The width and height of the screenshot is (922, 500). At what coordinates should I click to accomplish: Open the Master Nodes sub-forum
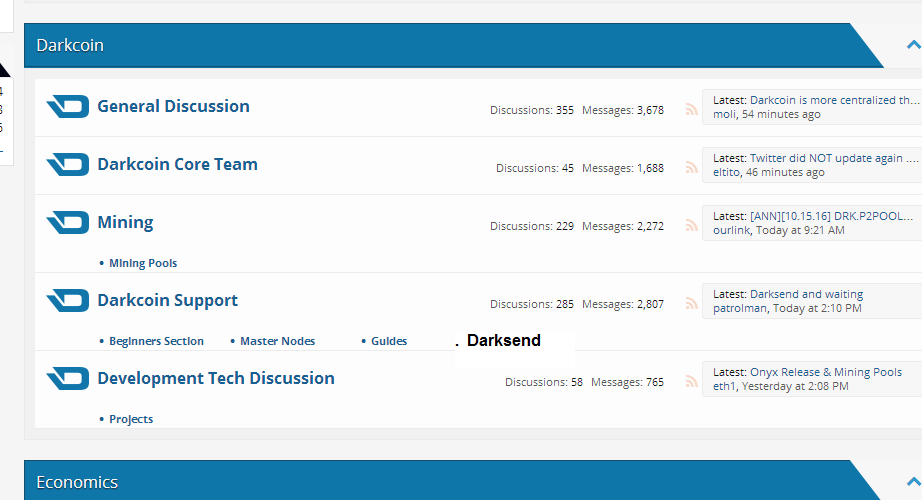[x=278, y=341]
